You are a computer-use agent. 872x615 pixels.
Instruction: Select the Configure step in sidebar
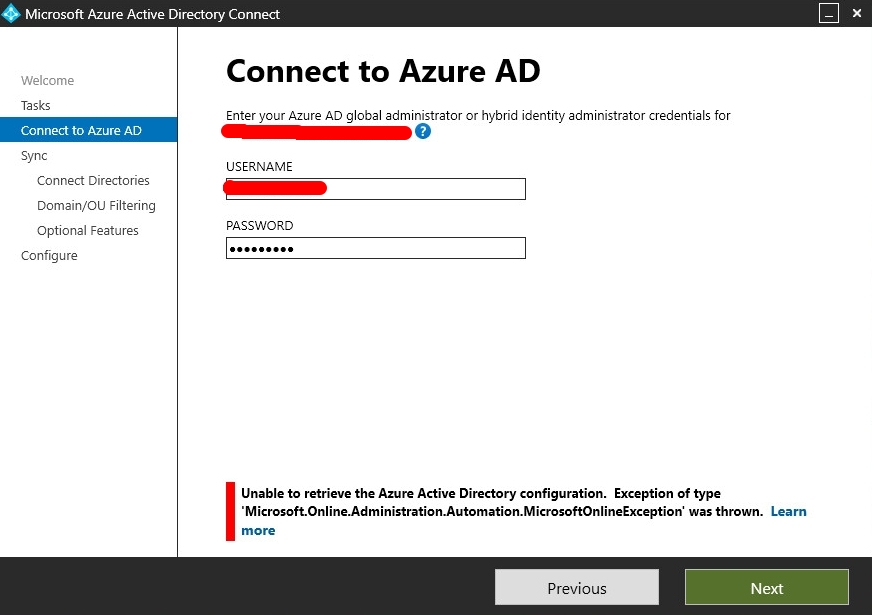click(x=49, y=256)
